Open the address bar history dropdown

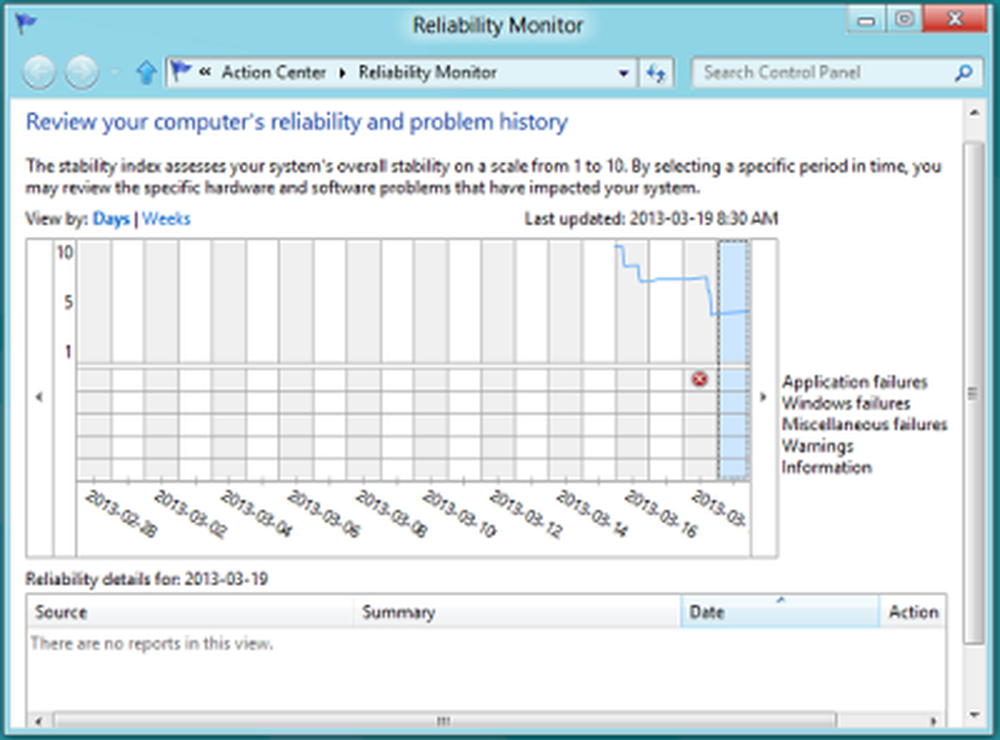click(x=624, y=73)
